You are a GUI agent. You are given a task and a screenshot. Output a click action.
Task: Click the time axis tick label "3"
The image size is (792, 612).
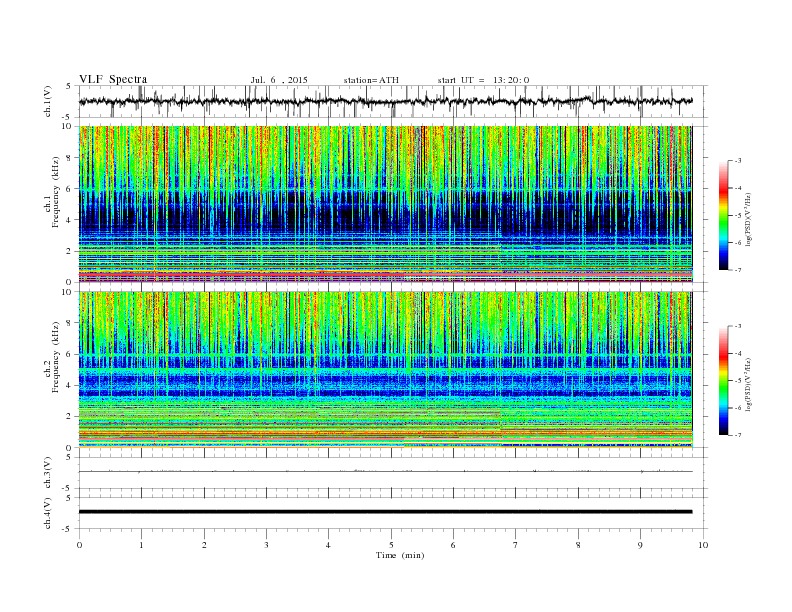tap(266, 545)
